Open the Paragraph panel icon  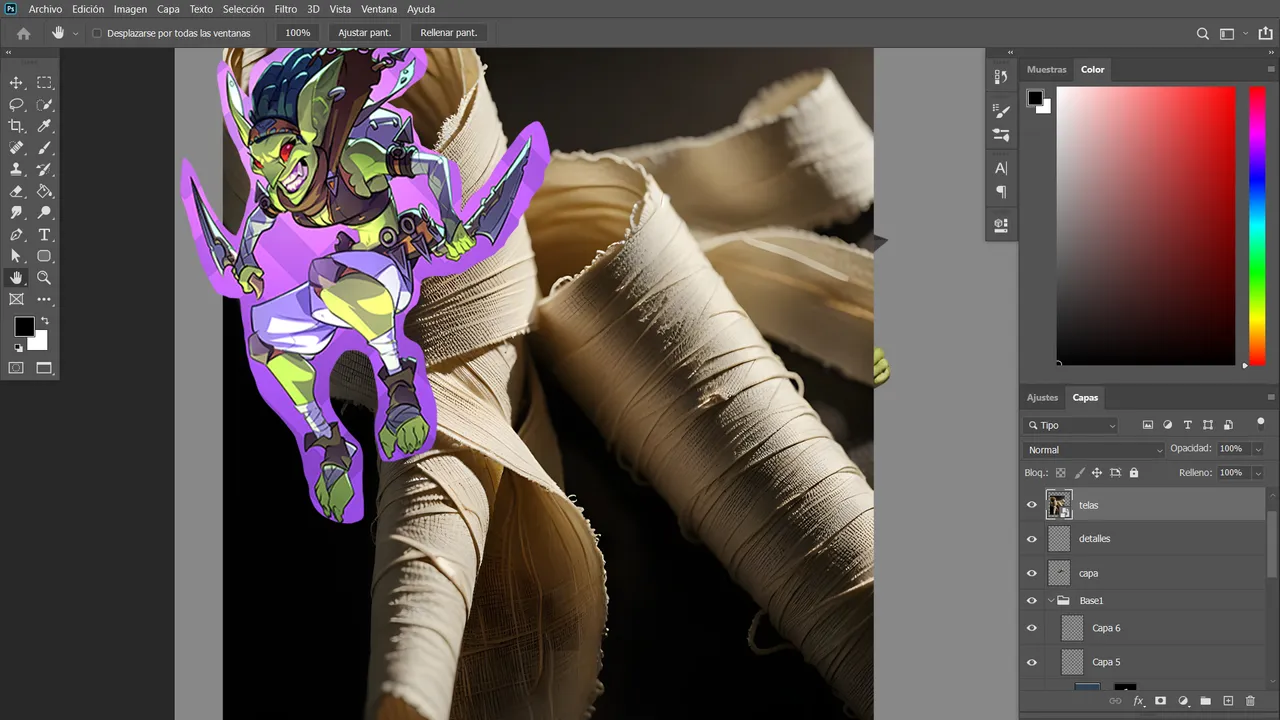(1001, 192)
